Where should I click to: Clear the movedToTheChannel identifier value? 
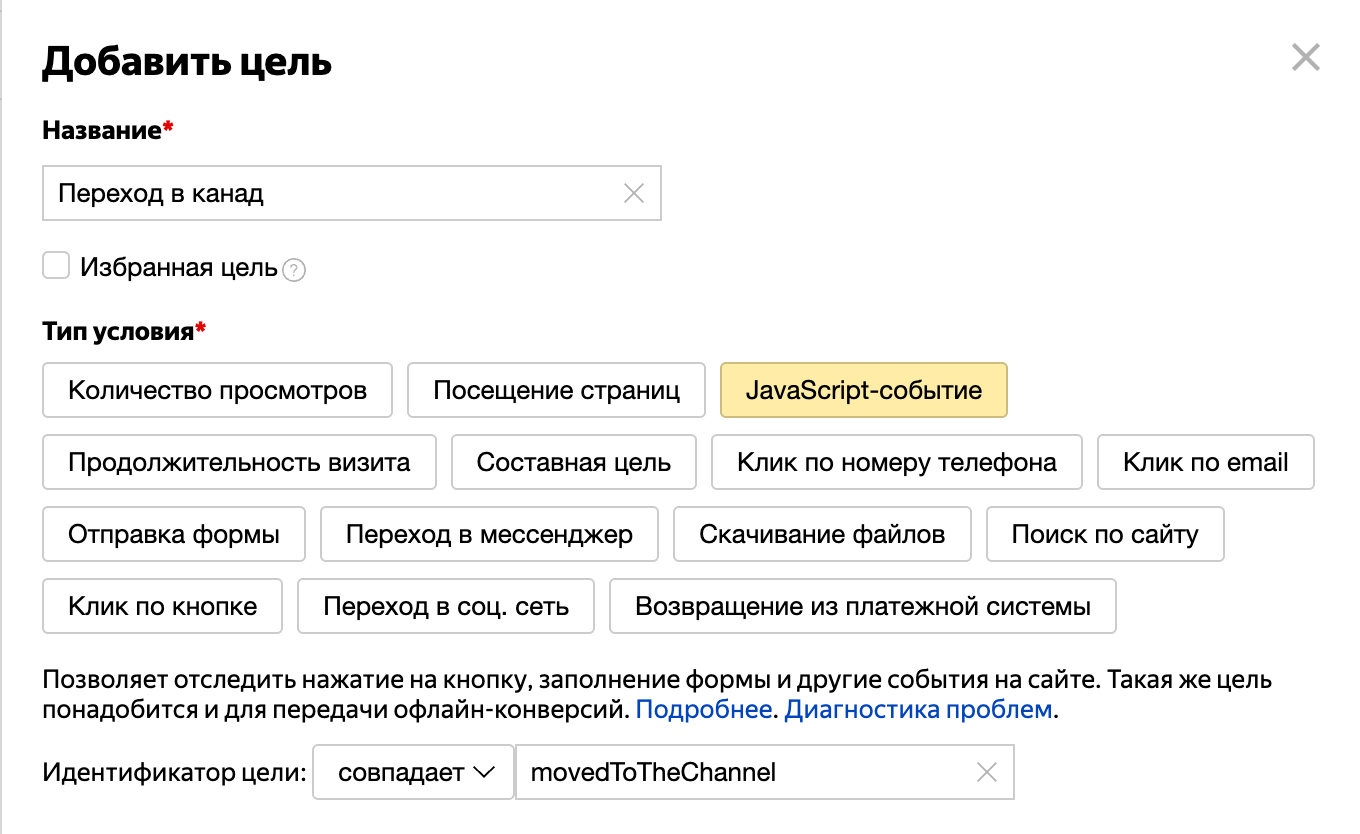tap(986, 771)
